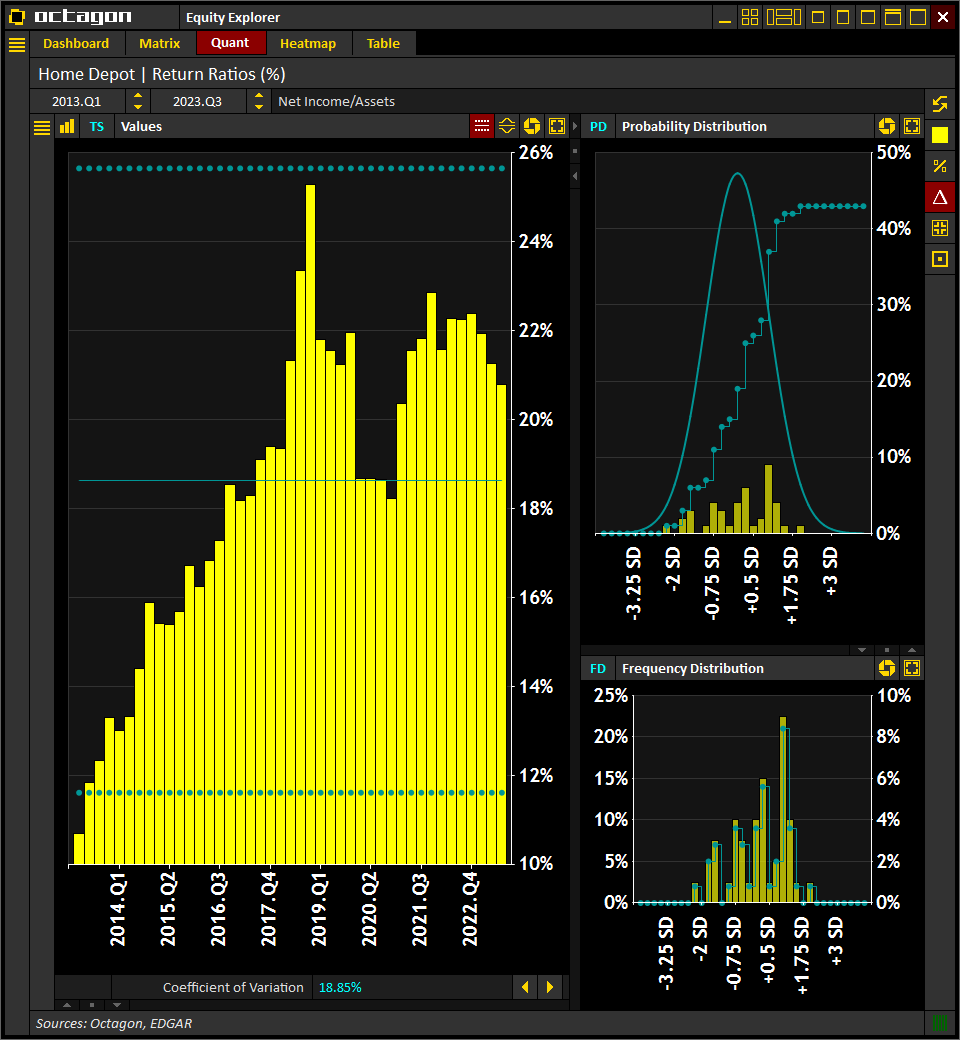
Task: Switch to the Matrix tab
Action: (160, 44)
